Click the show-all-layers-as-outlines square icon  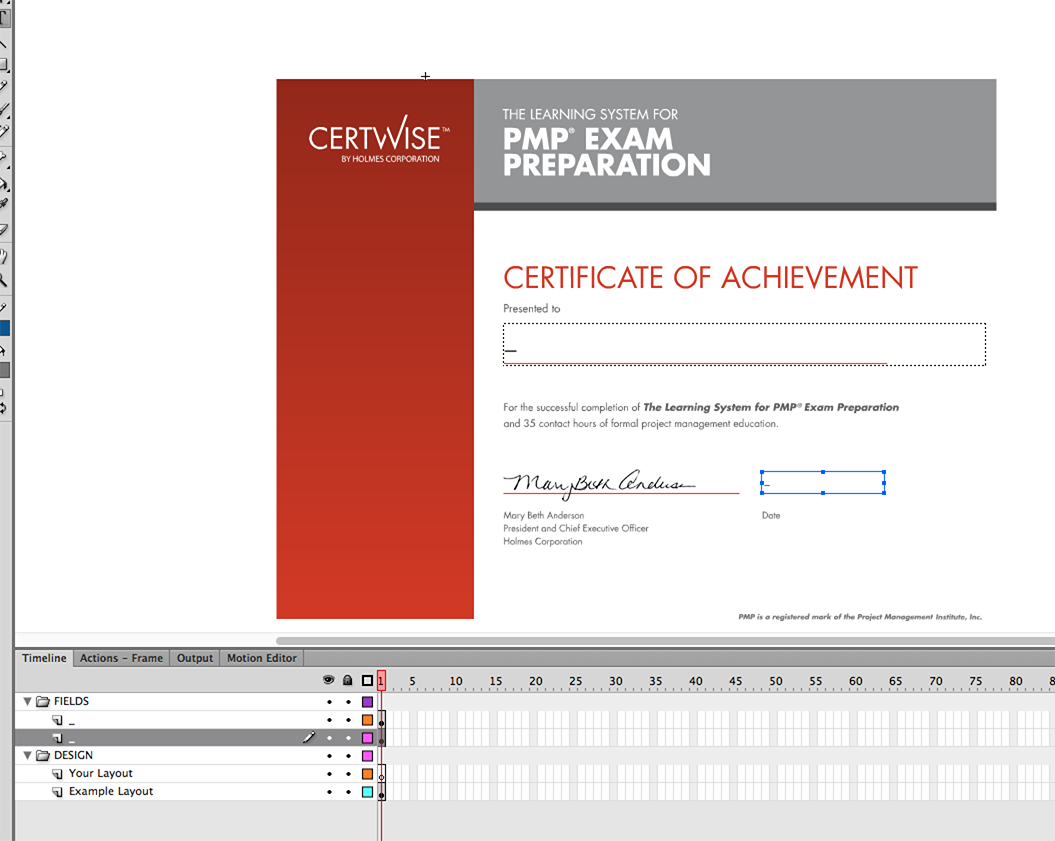367,680
